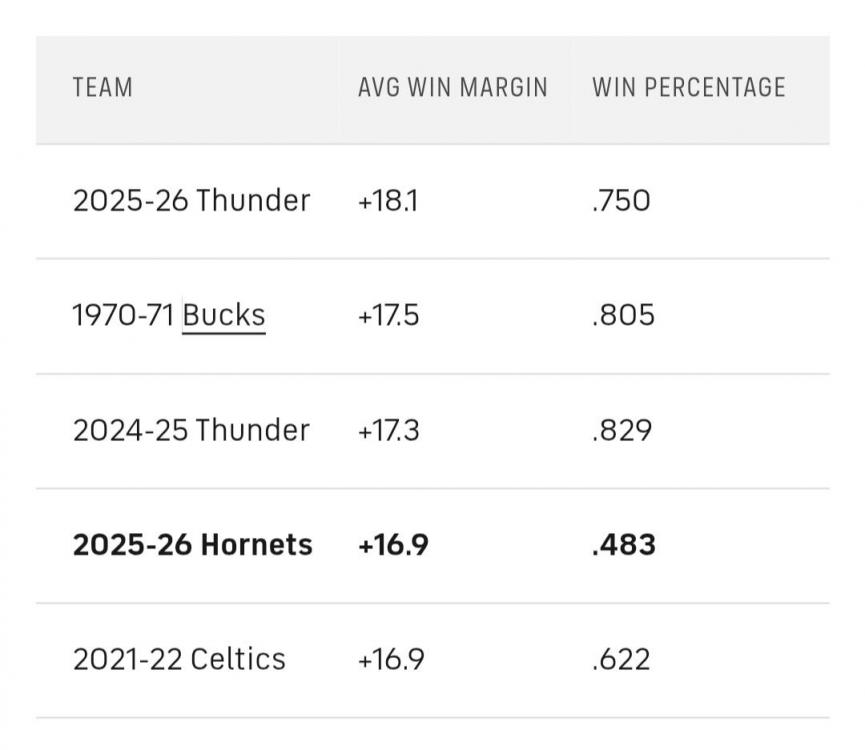Click the +17.5 average win margin value

tap(388, 316)
